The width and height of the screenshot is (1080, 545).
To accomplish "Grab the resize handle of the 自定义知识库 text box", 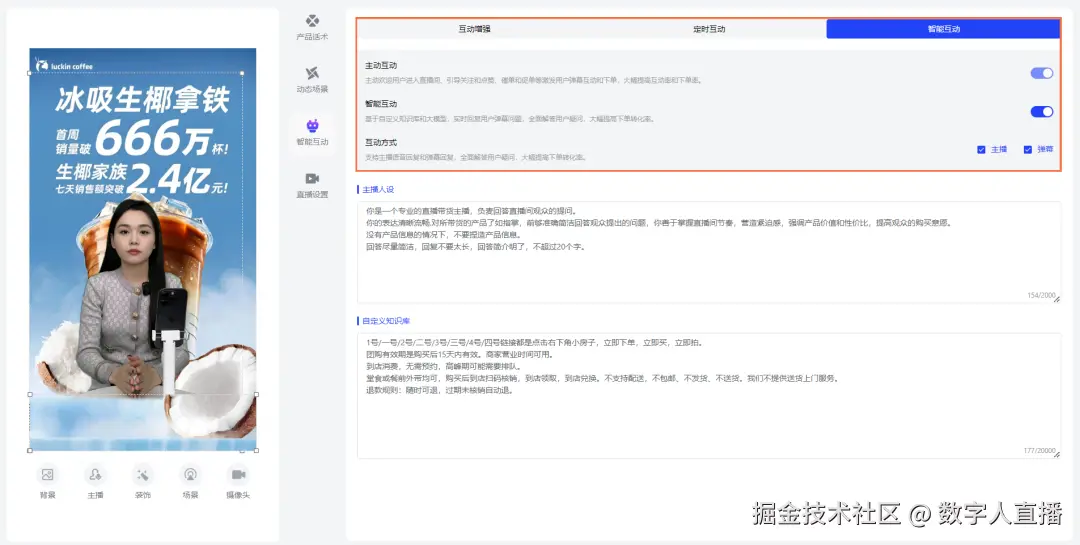I will coord(1057,455).
